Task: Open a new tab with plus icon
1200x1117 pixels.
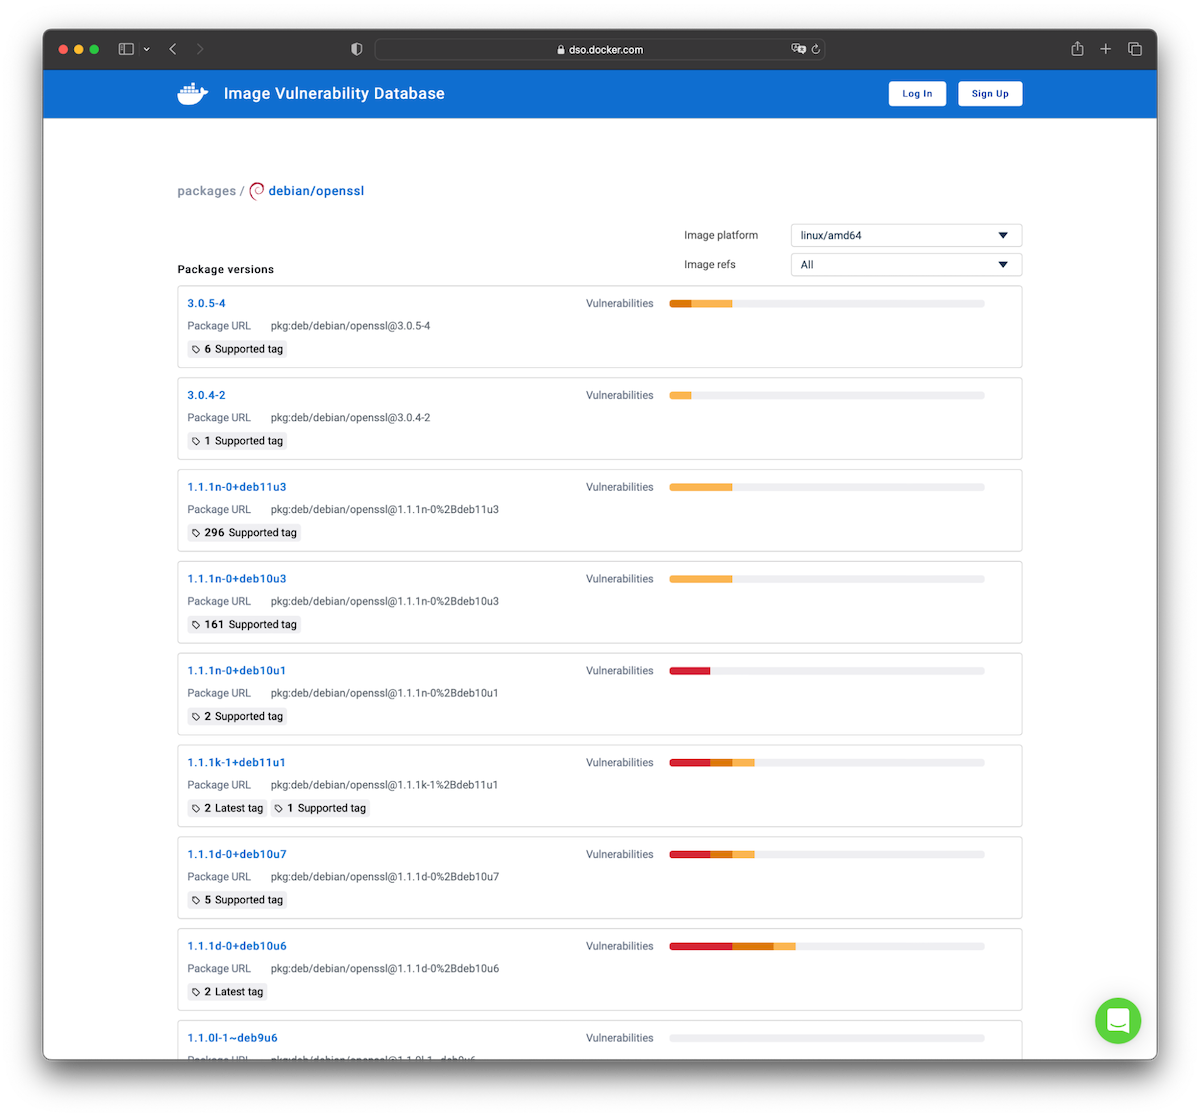Action: [1105, 49]
